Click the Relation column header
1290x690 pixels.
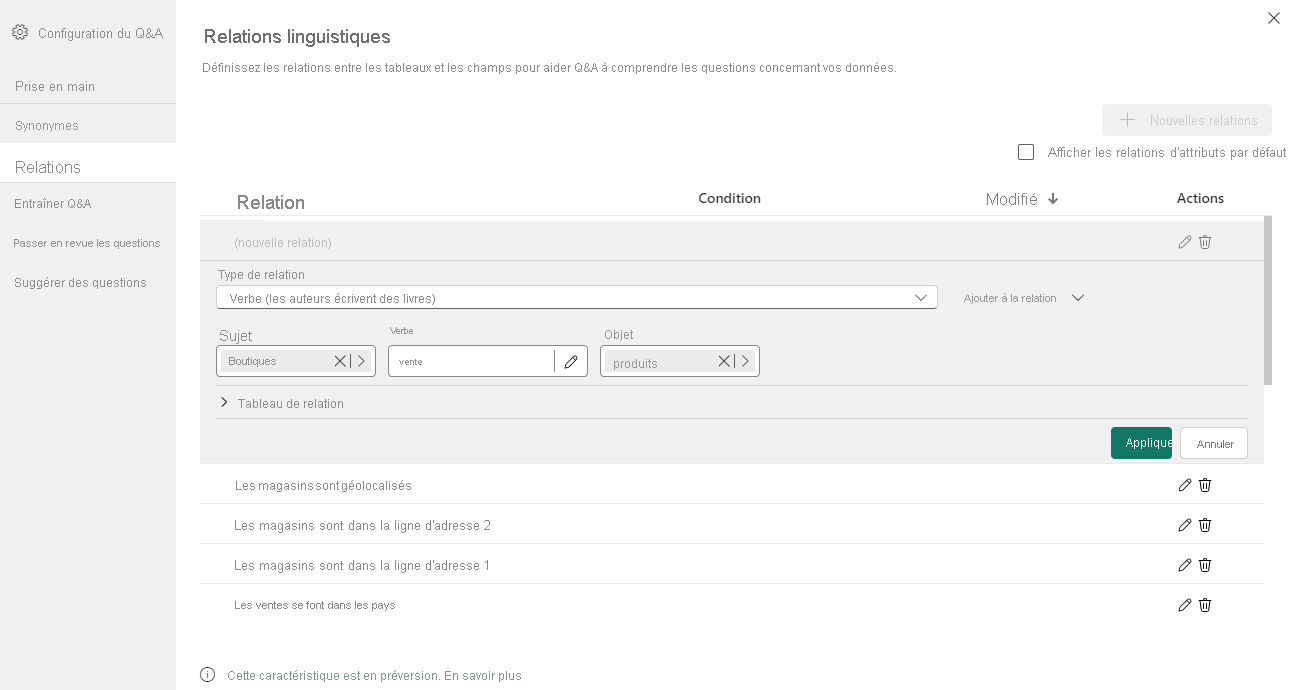[x=271, y=203]
